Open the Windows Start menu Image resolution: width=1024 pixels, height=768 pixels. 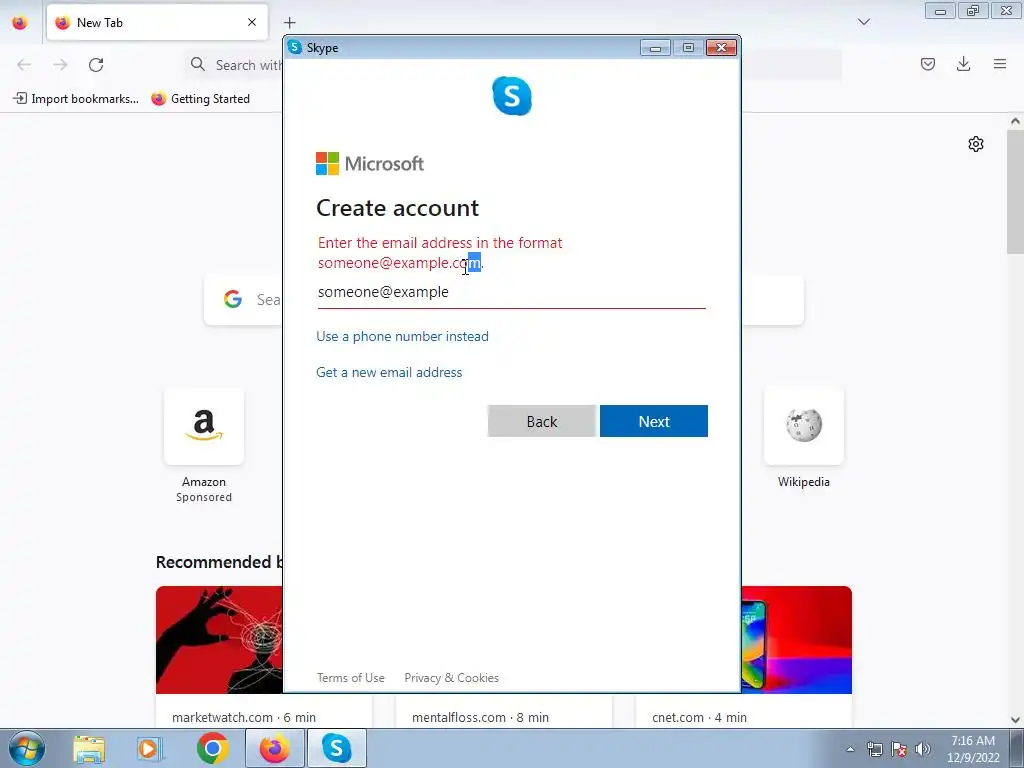(x=26, y=748)
